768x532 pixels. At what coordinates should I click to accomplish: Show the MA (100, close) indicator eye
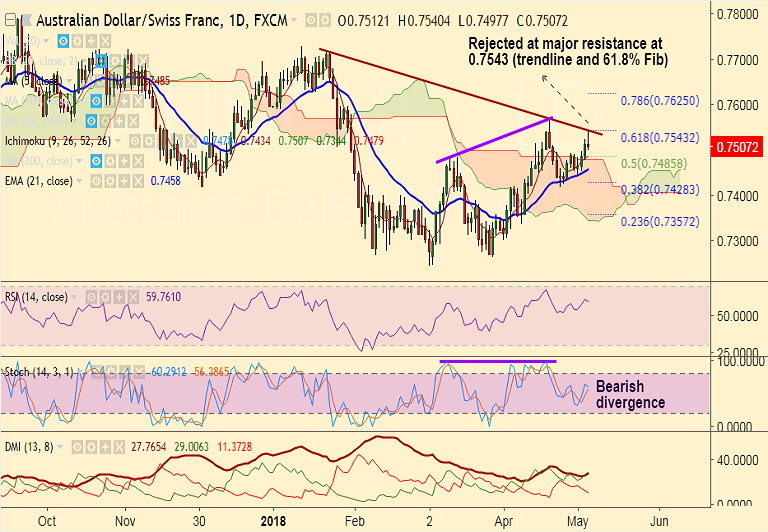96,101
